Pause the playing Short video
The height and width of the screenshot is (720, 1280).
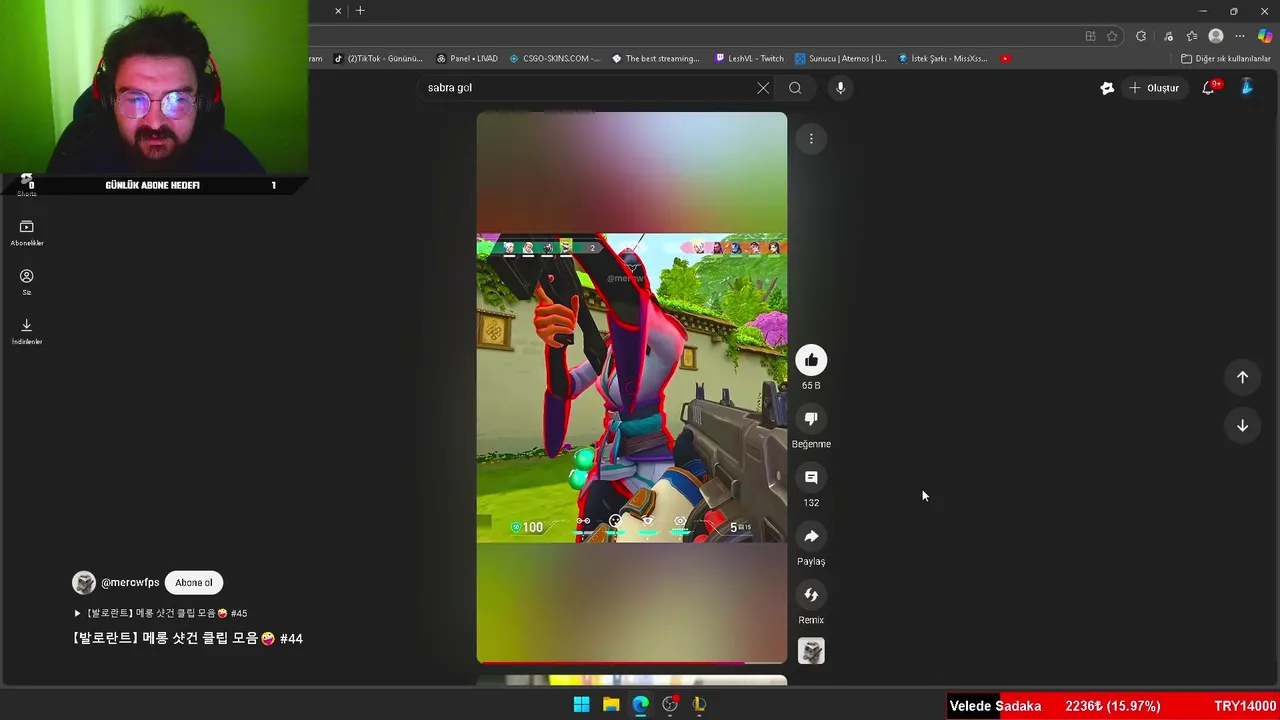632,388
